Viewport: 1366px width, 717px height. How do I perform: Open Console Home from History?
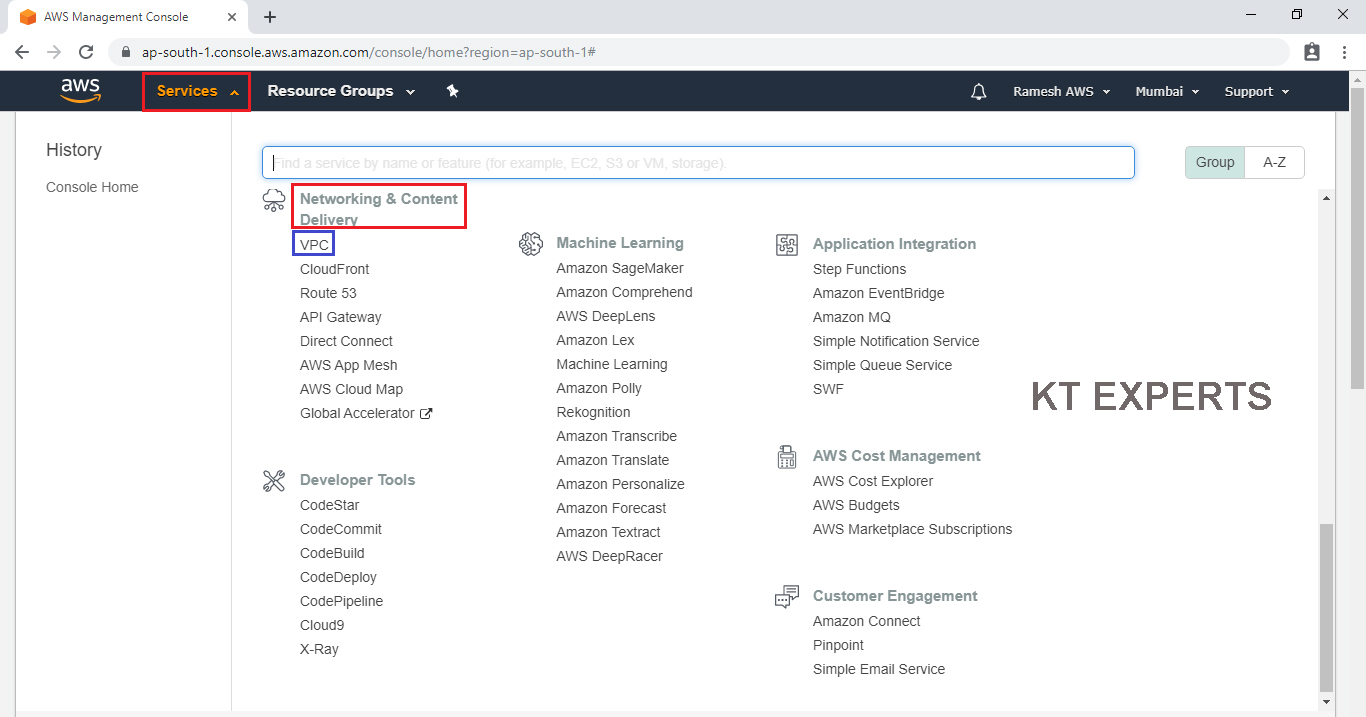[92, 187]
